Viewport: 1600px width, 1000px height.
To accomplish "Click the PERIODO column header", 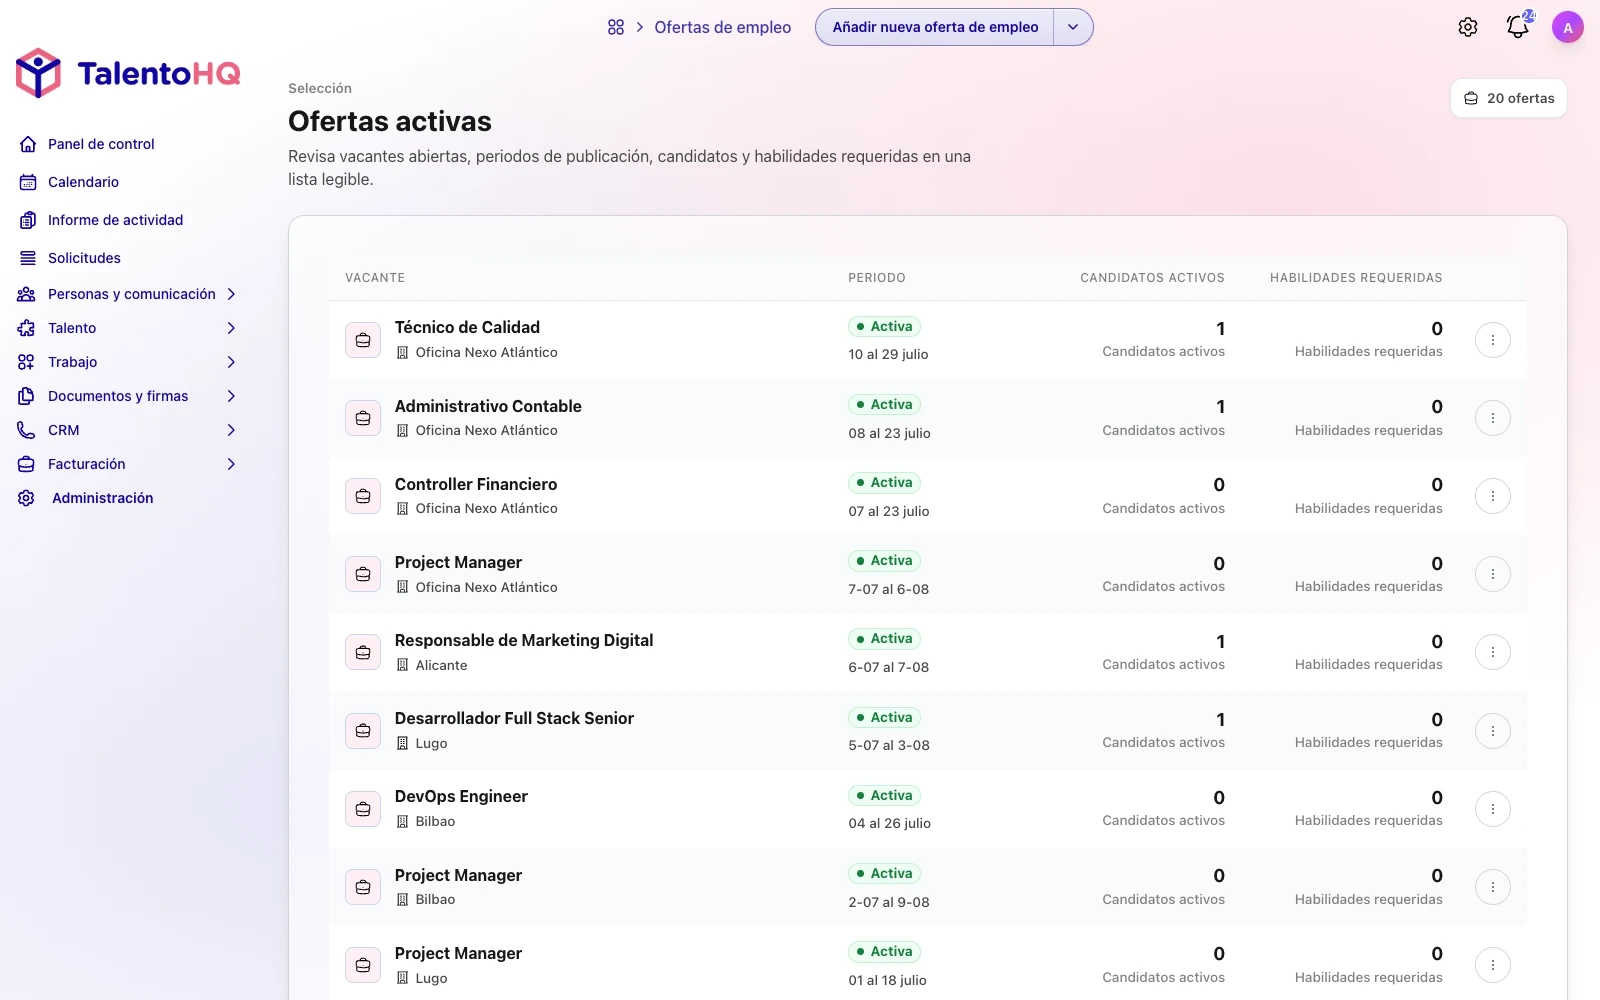I will (x=877, y=278).
